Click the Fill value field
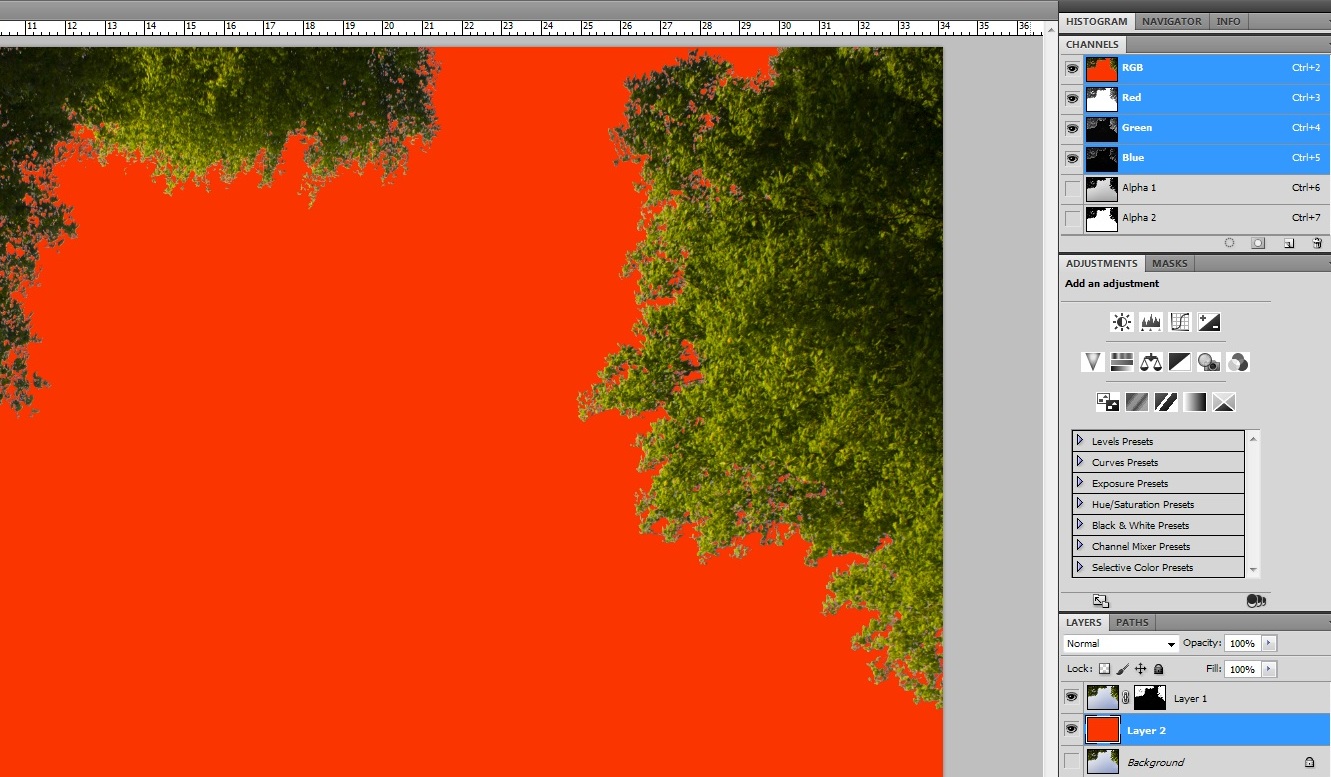This screenshot has height=777, width=1331. [1243, 669]
